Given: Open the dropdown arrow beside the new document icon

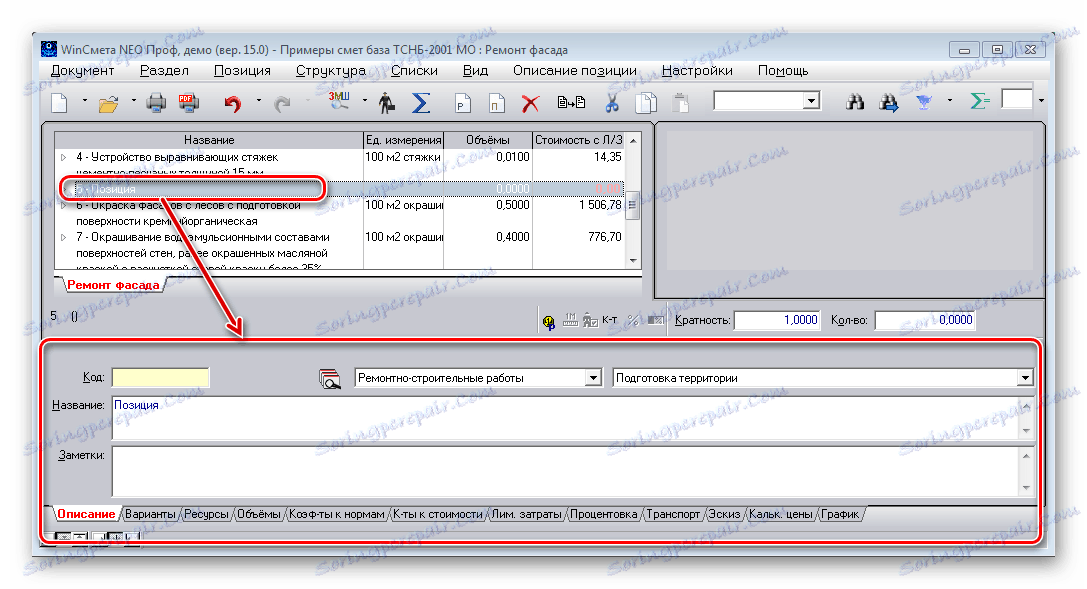Looking at the screenshot, I should coord(85,101).
